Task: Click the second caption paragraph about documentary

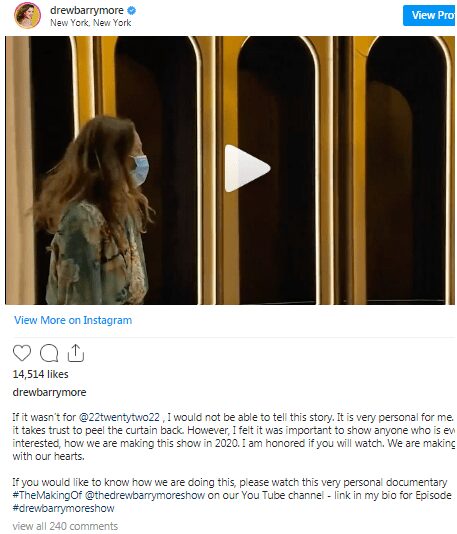Action: point(232,495)
